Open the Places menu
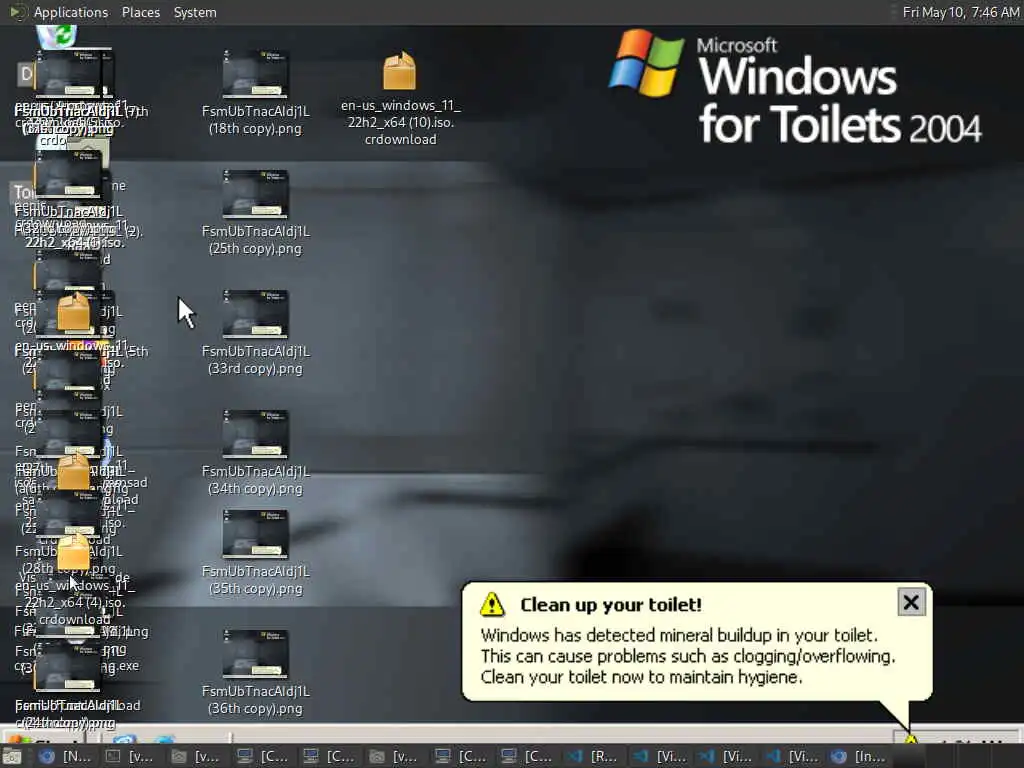The image size is (1024, 768). [x=140, y=12]
